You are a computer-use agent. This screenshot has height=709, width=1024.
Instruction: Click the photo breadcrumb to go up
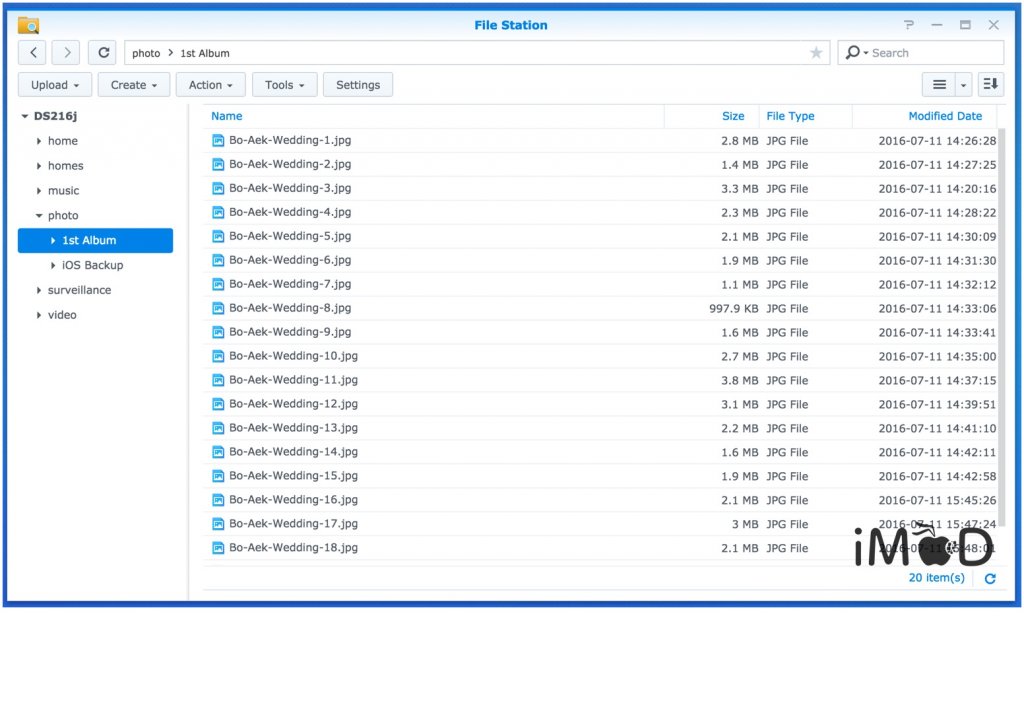(x=146, y=52)
